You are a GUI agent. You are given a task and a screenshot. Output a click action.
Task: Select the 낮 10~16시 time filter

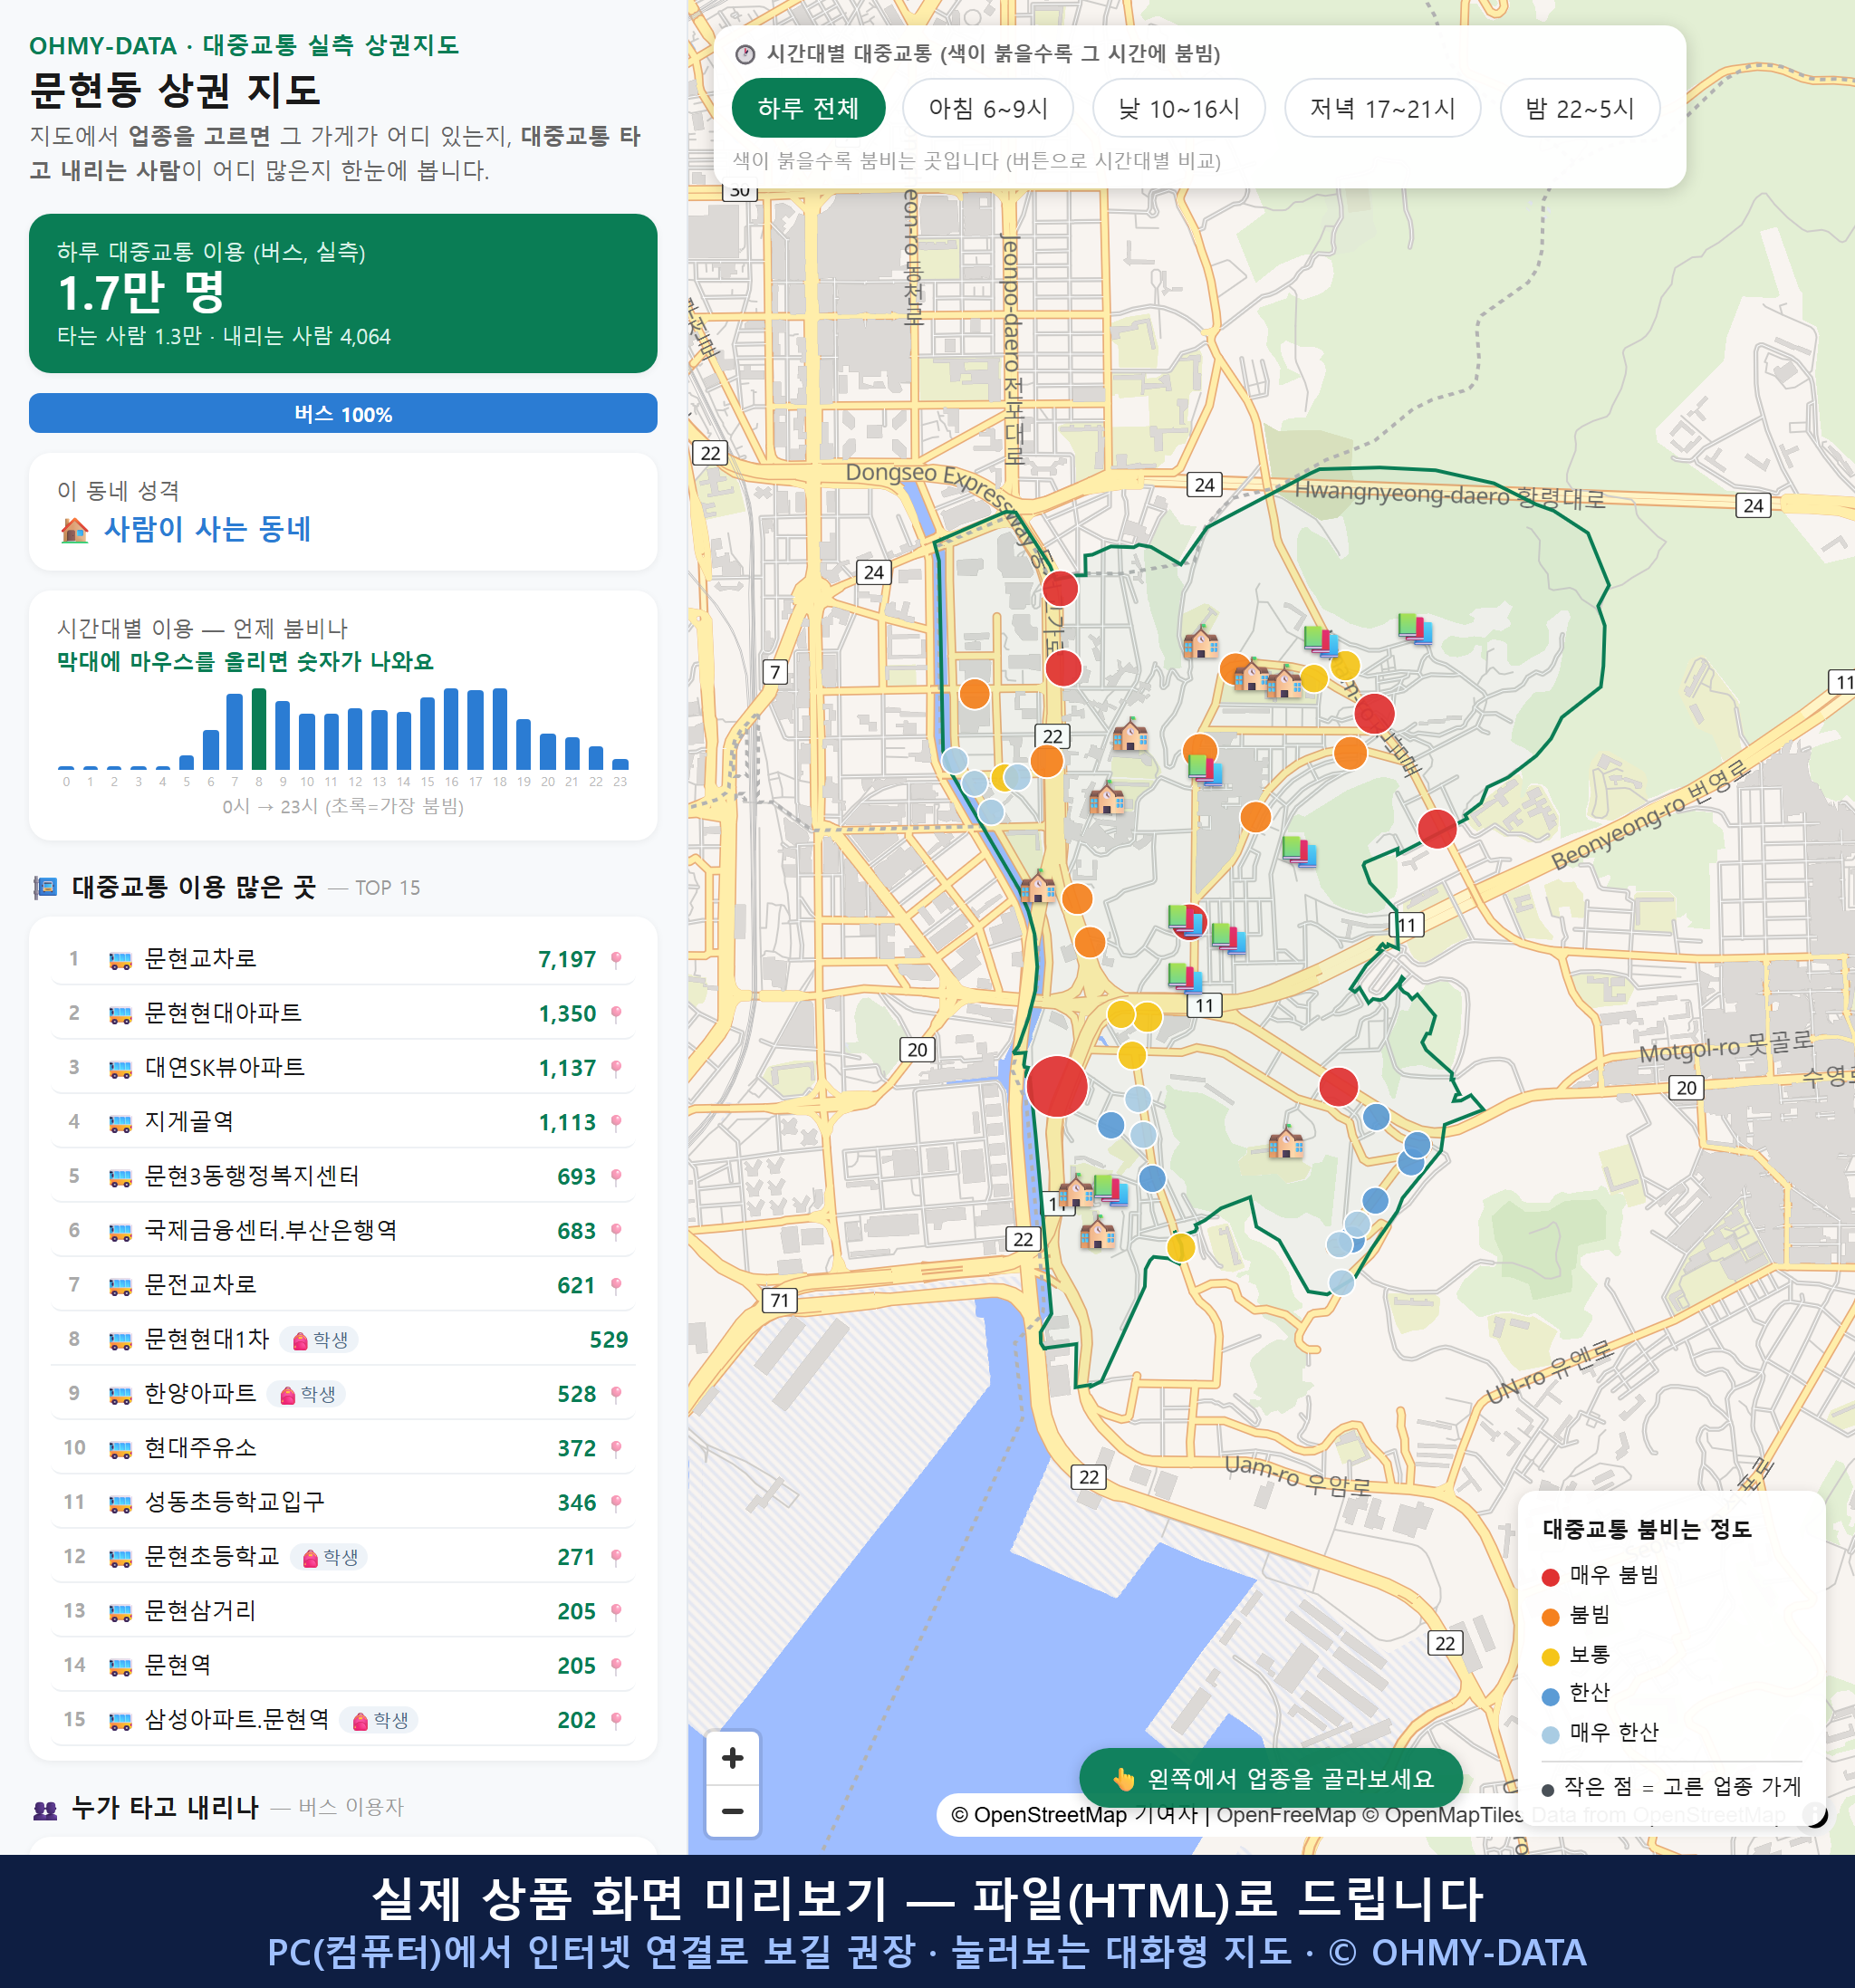(1179, 108)
